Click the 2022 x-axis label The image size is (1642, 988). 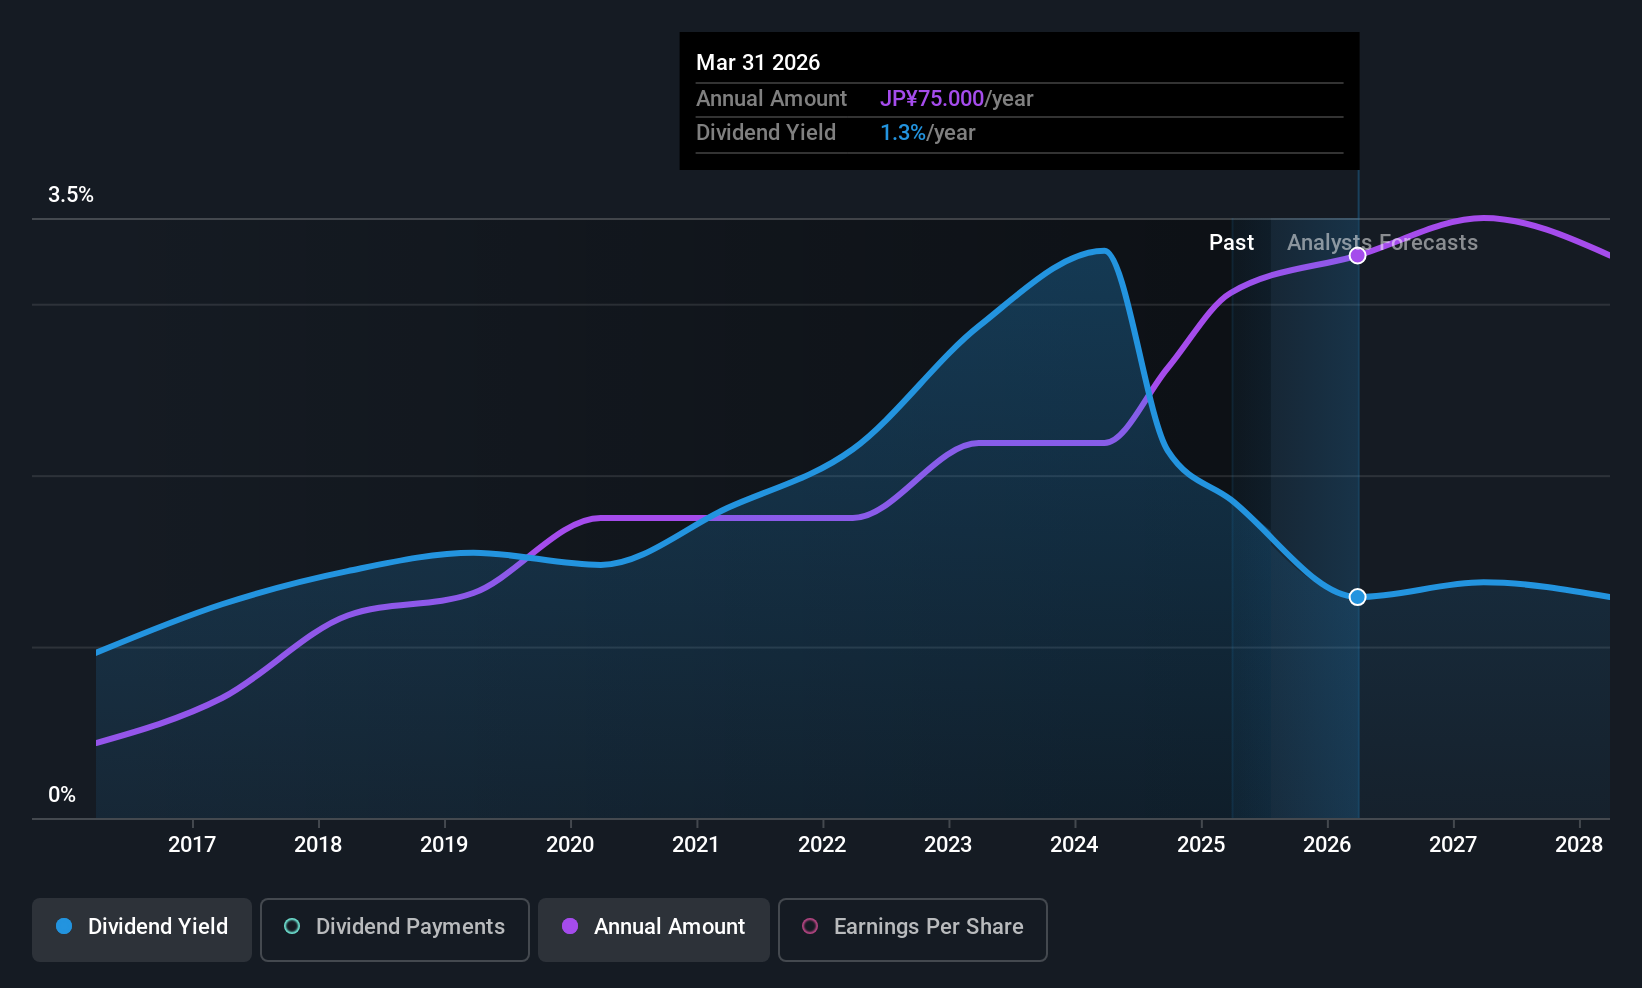[x=822, y=845]
